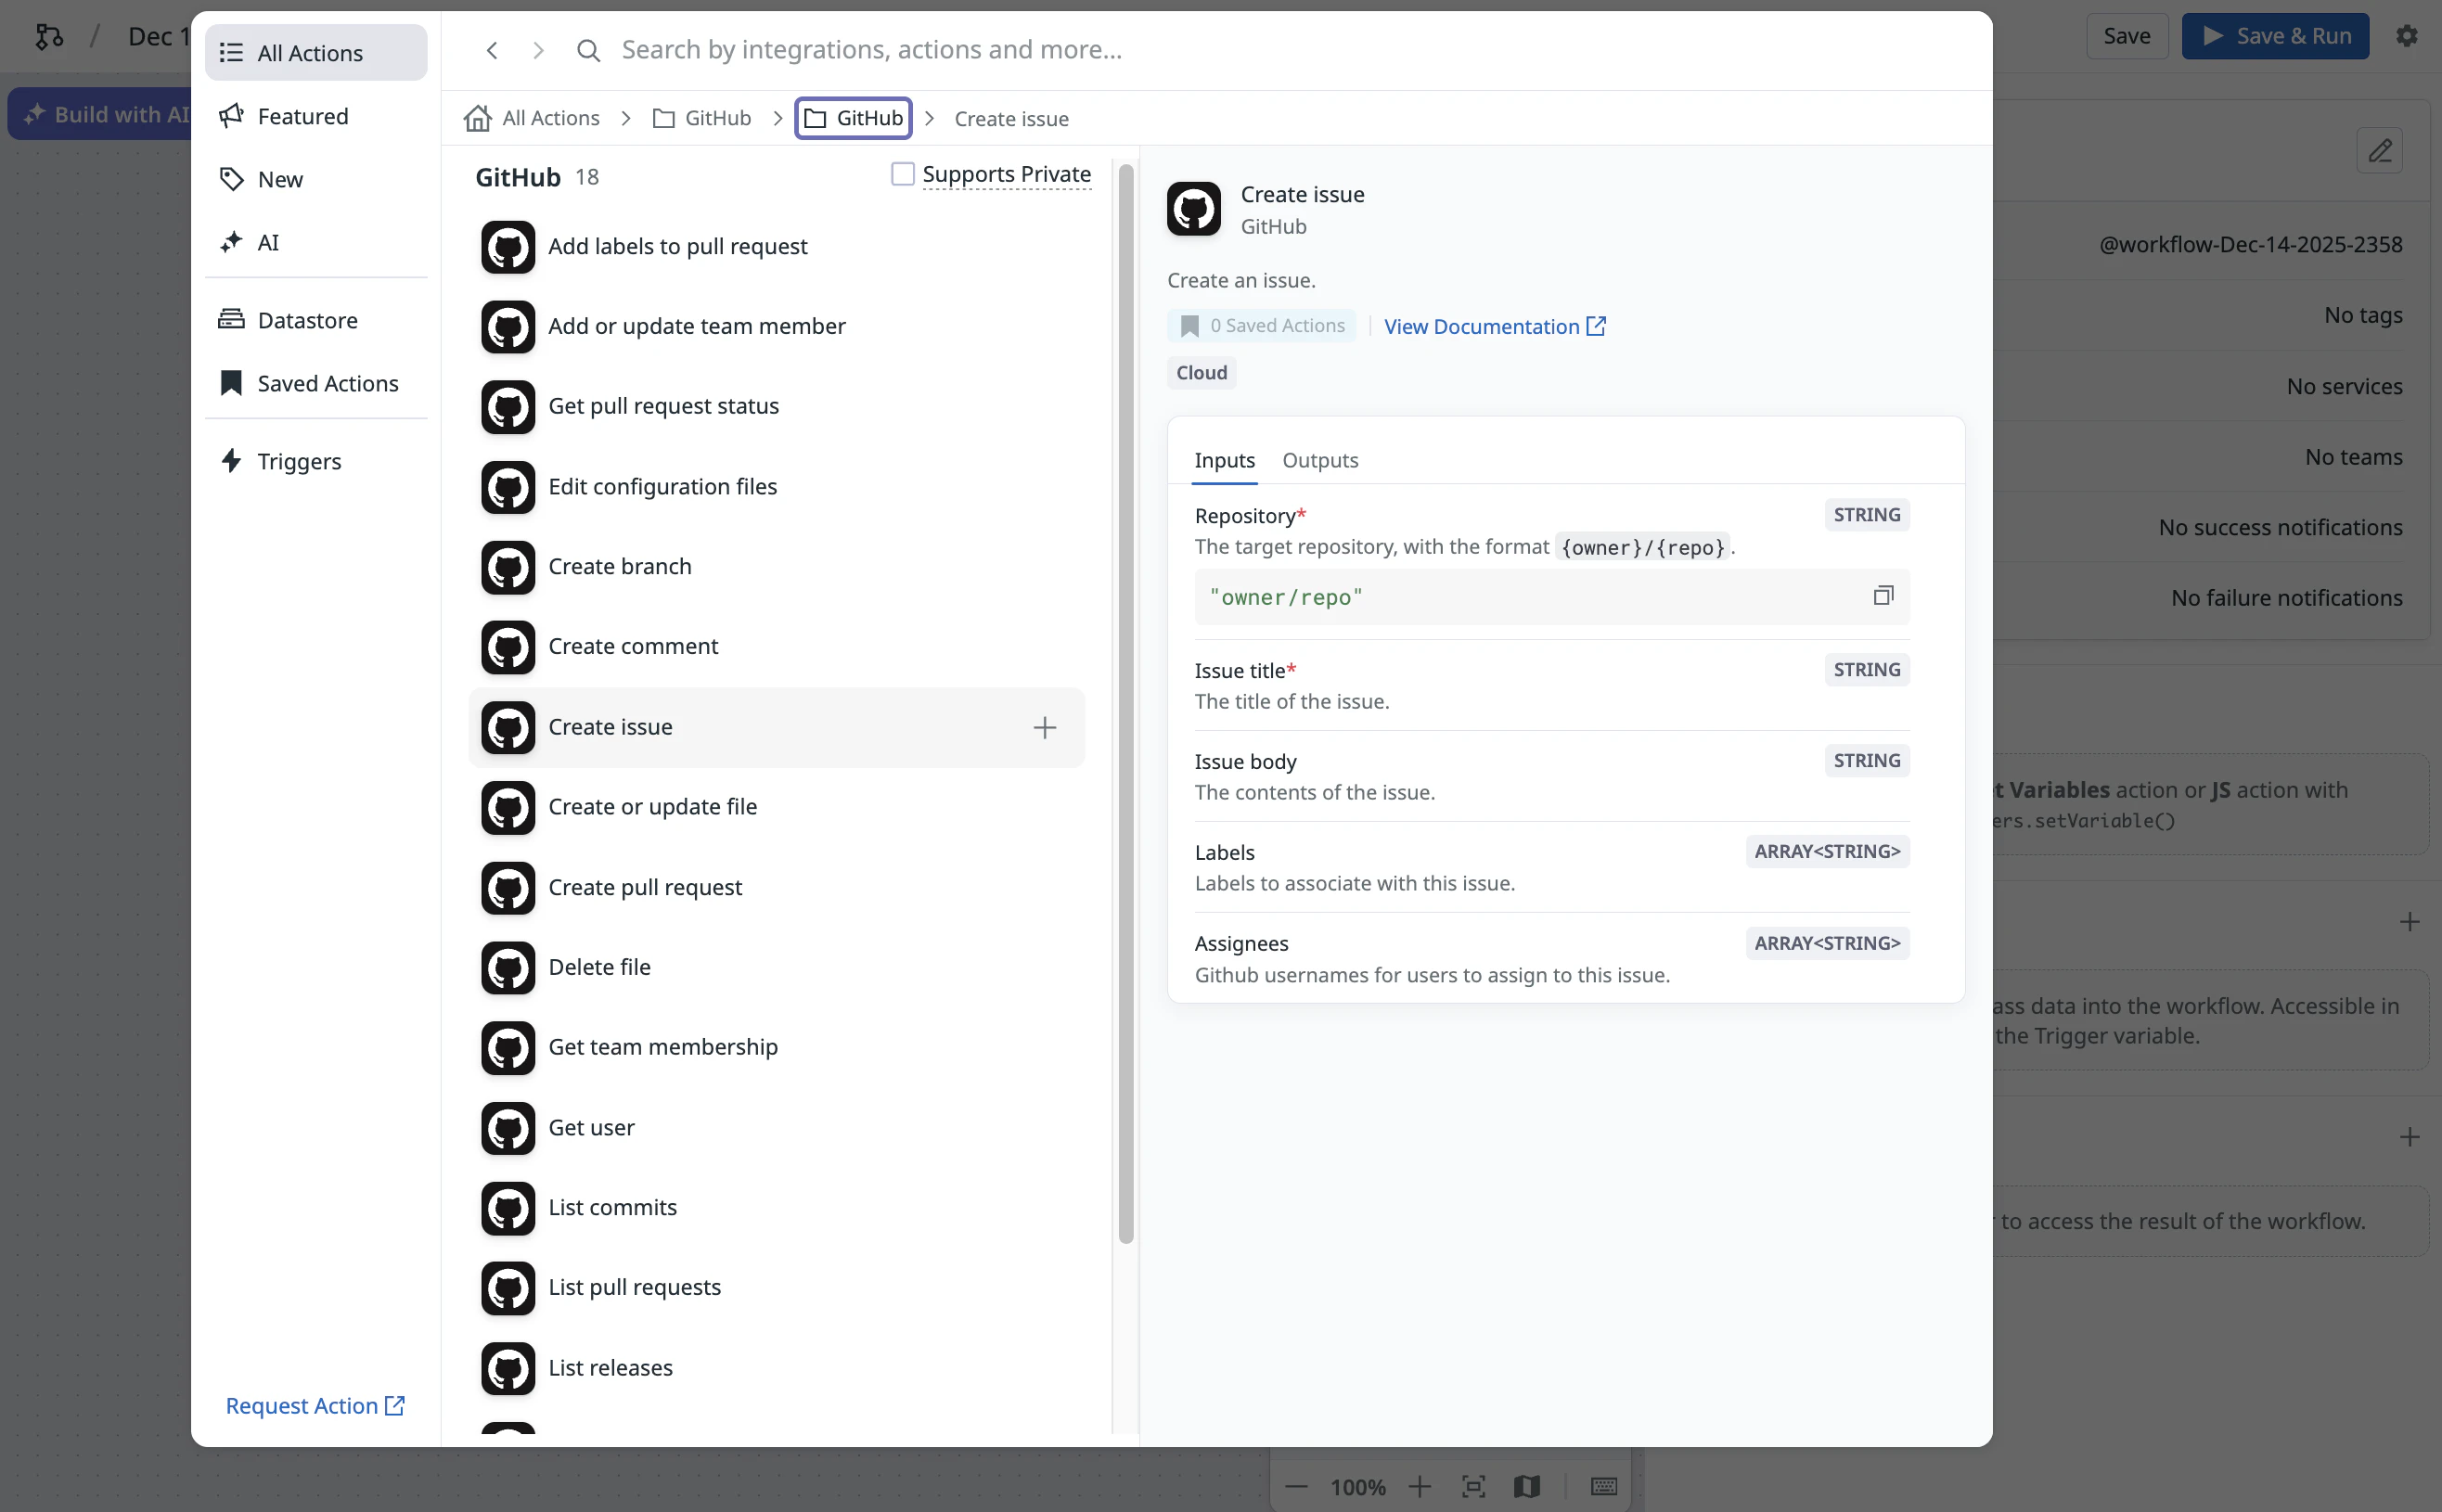The width and height of the screenshot is (2442, 1512).
Task: Fit workflow to view icon
Action: pyautogui.click(x=1473, y=1486)
